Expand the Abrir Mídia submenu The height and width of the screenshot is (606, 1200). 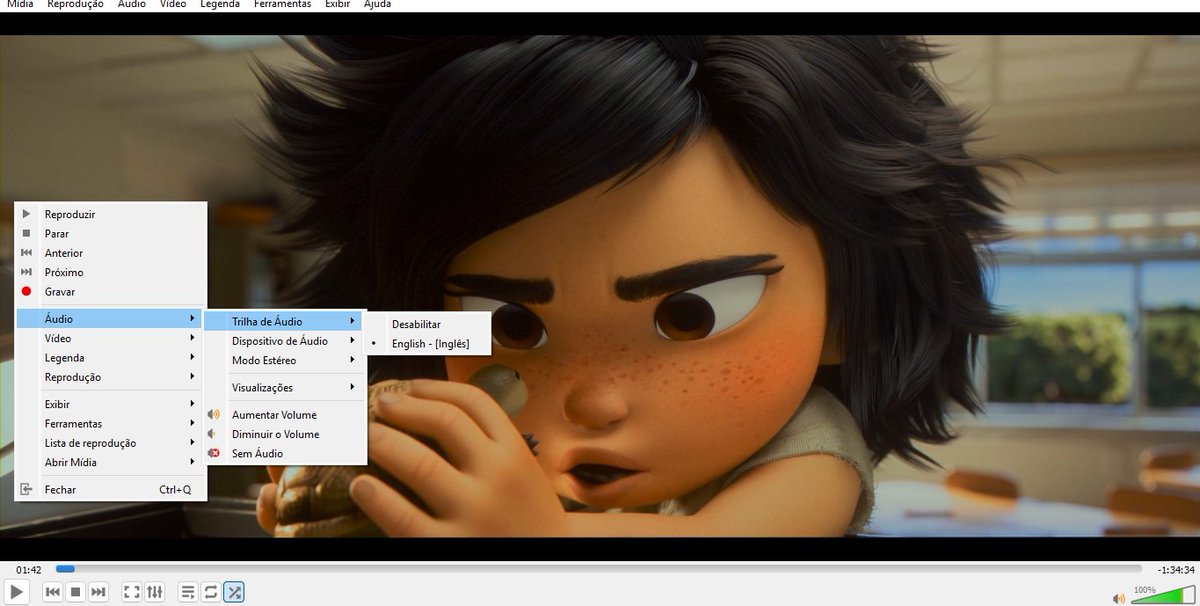click(111, 462)
